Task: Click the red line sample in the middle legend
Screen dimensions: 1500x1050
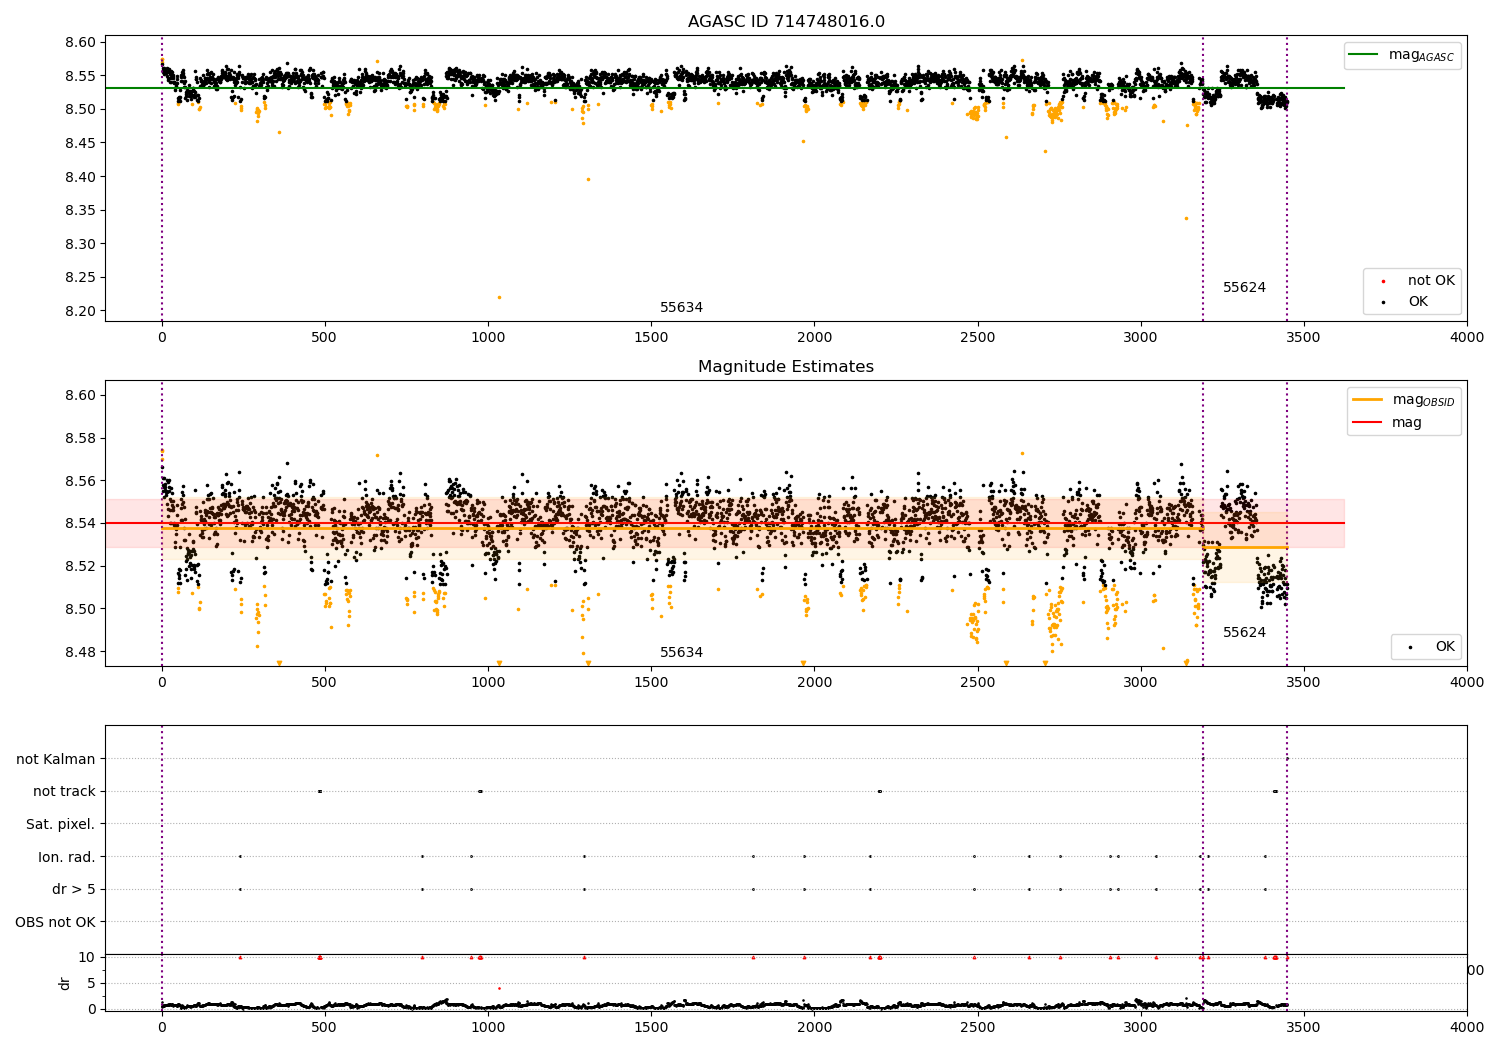Action: tap(1368, 422)
